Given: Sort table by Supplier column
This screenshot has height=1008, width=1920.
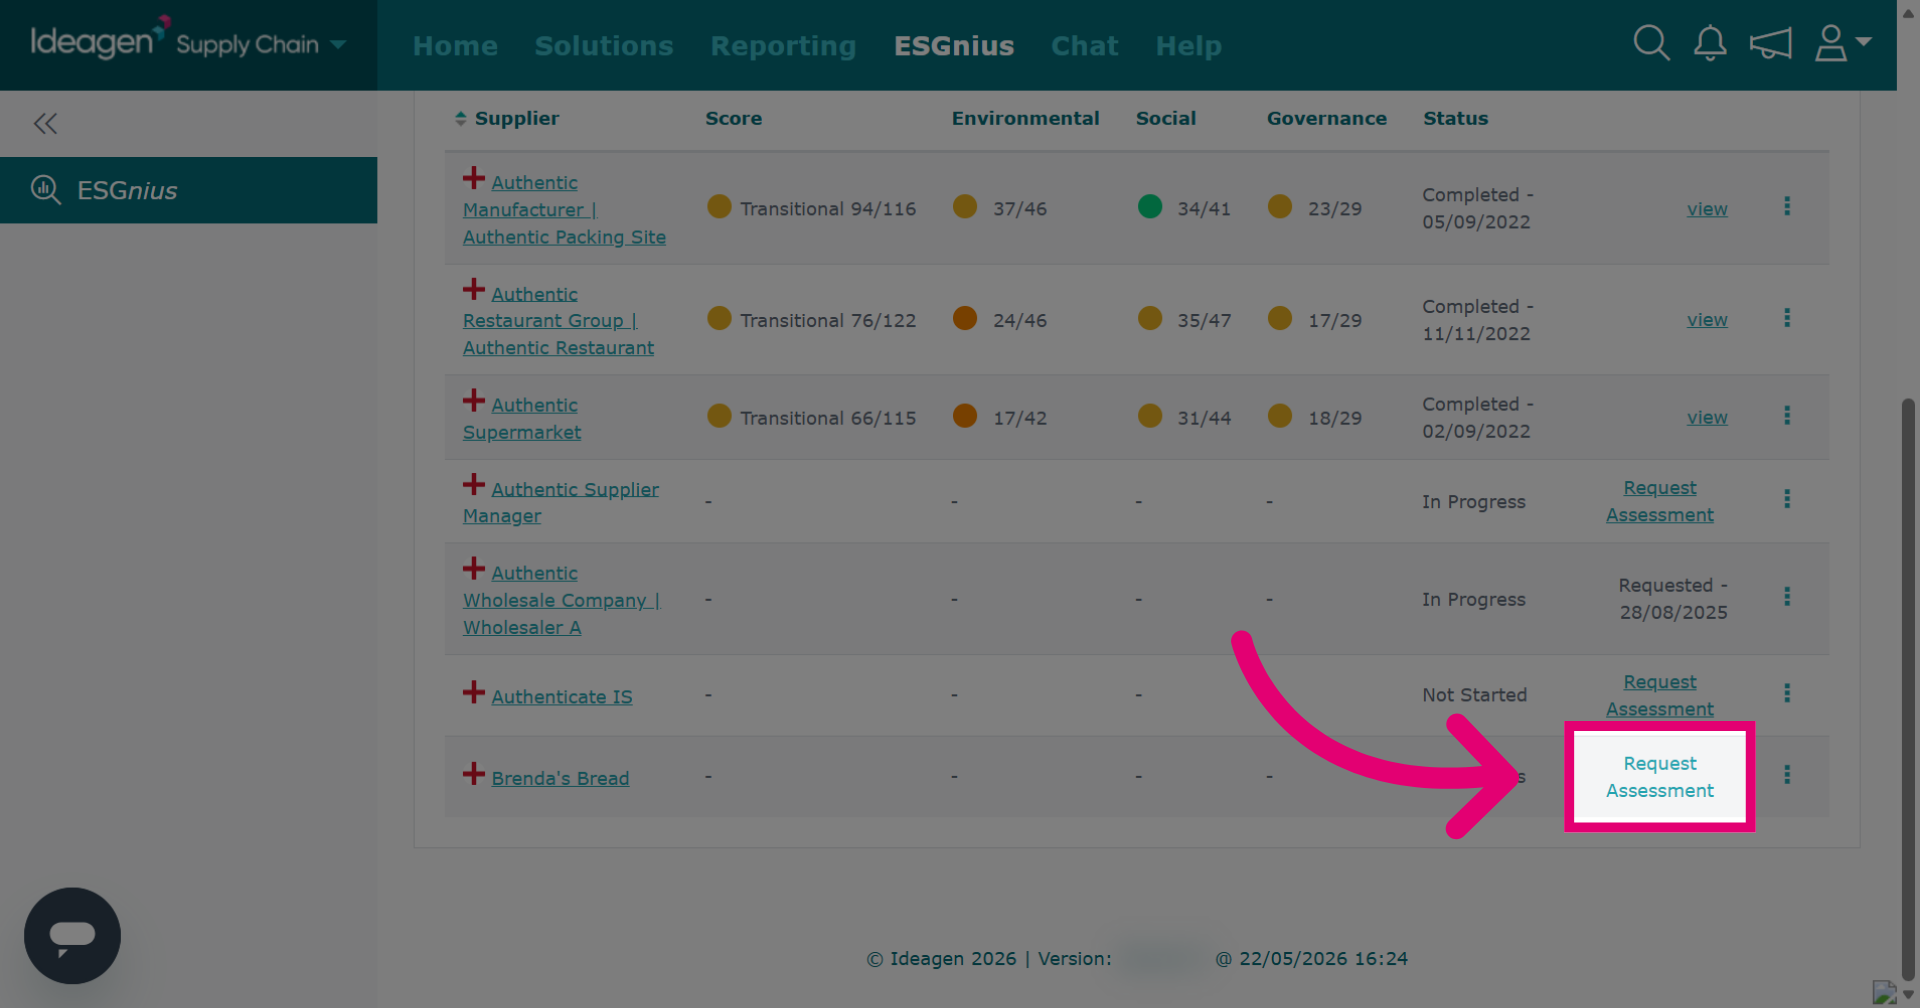Looking at the screenshot, I should [x=507, y=118].
